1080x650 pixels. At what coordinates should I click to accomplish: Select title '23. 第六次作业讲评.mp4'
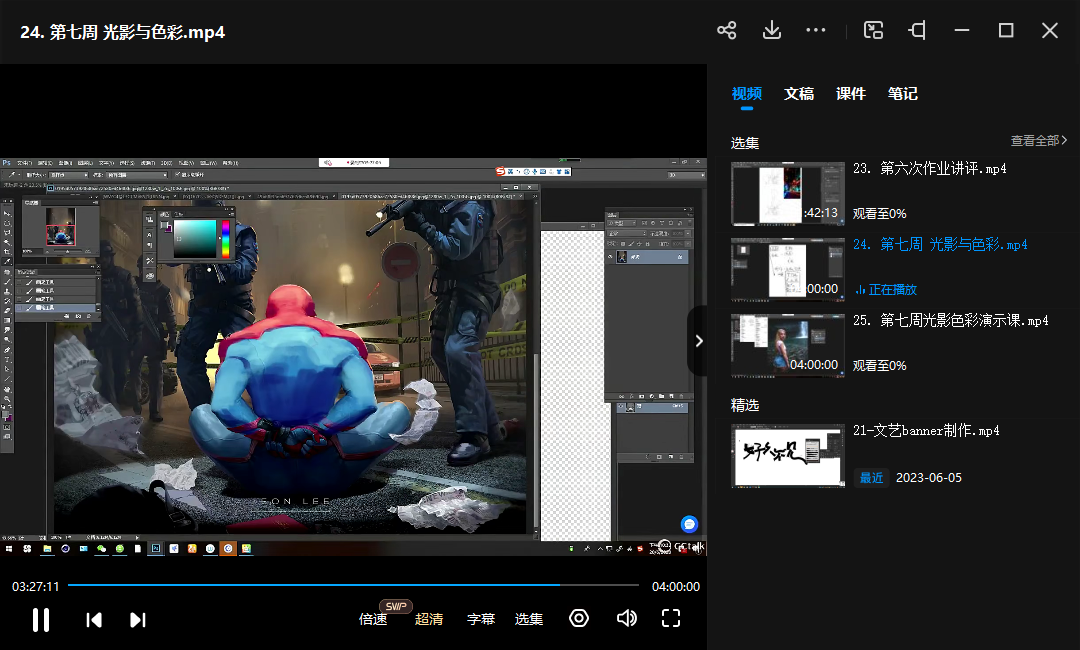[x=930, y=169]
